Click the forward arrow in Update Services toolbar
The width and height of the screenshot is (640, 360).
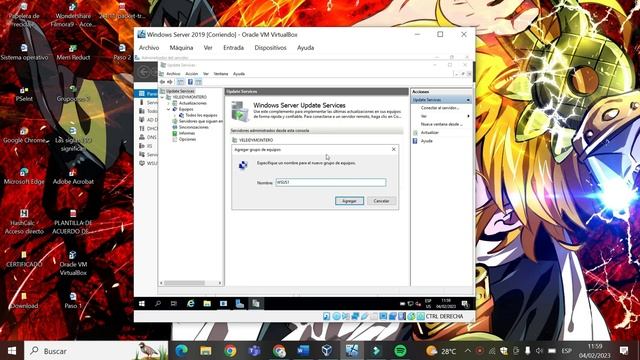tap(170, 82)
